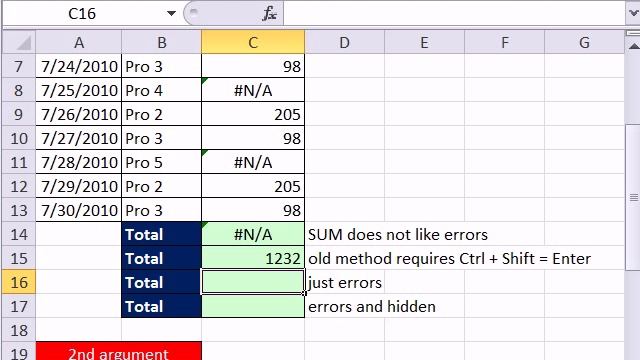This screenshot has height=360, width=640.
Task: Click the red '2nd argument' cell
Action: (119, 351)
